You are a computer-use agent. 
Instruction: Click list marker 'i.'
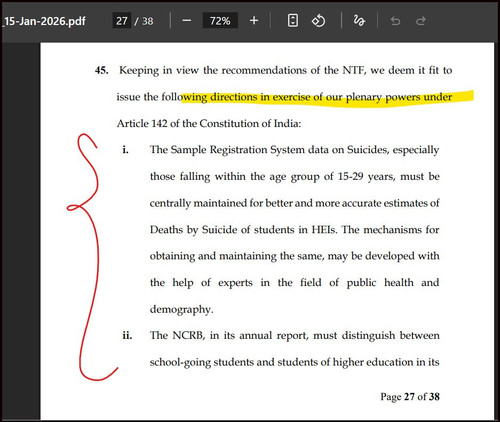pos(125,150)
